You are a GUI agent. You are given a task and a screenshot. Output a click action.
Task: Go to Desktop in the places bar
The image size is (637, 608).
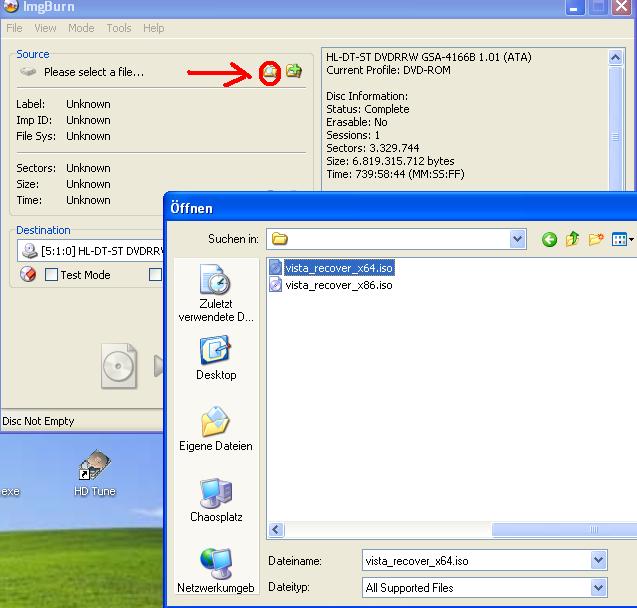(x=216, y=358)
